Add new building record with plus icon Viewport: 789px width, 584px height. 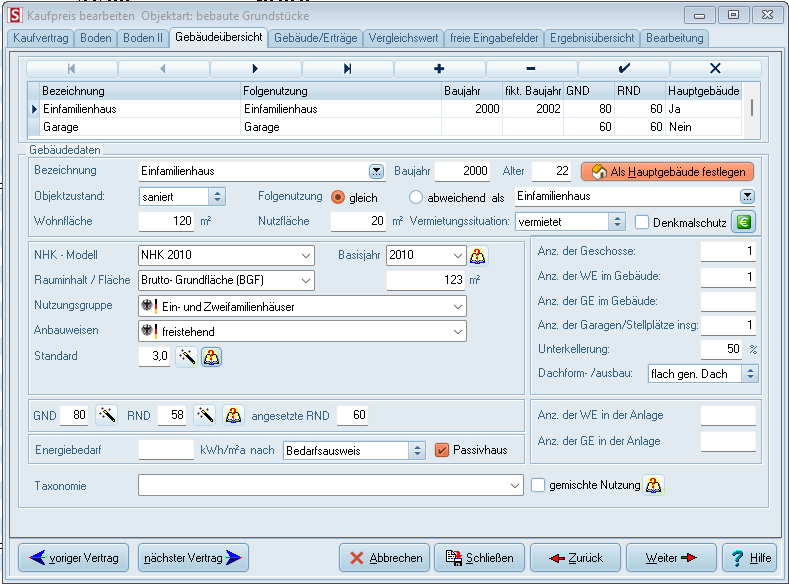point(439,68)
